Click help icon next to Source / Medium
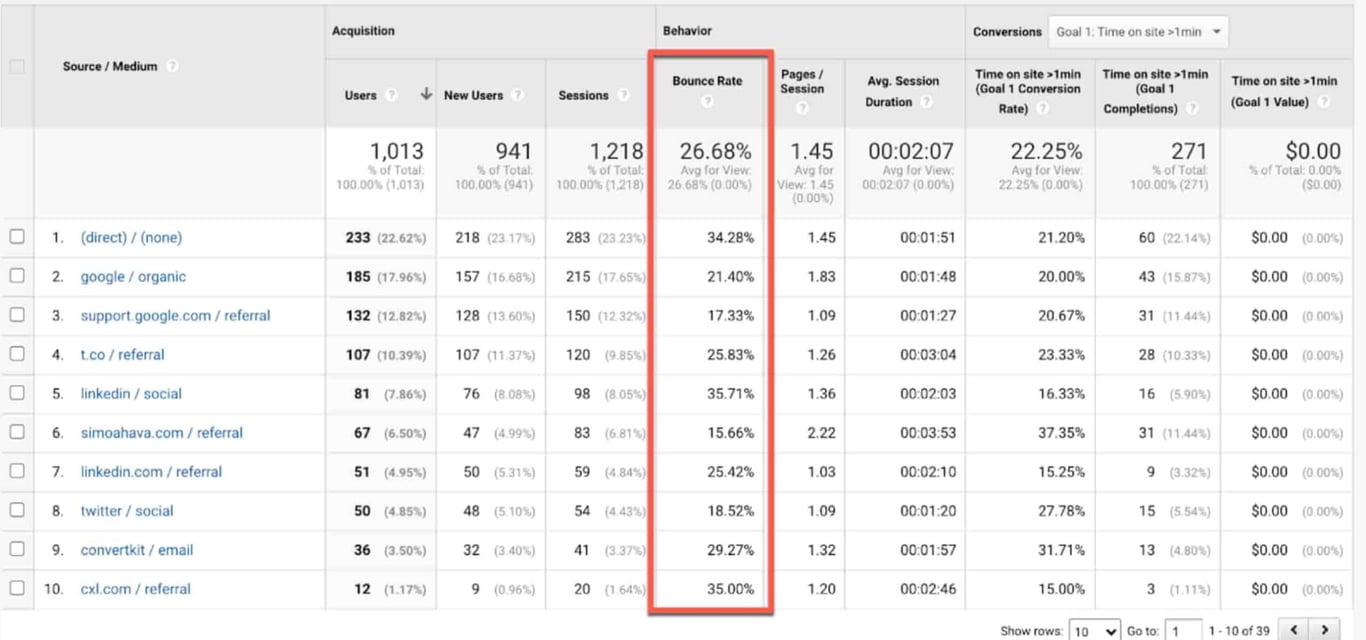Screen dimensions: 1366x640 [x=173, y=66]
